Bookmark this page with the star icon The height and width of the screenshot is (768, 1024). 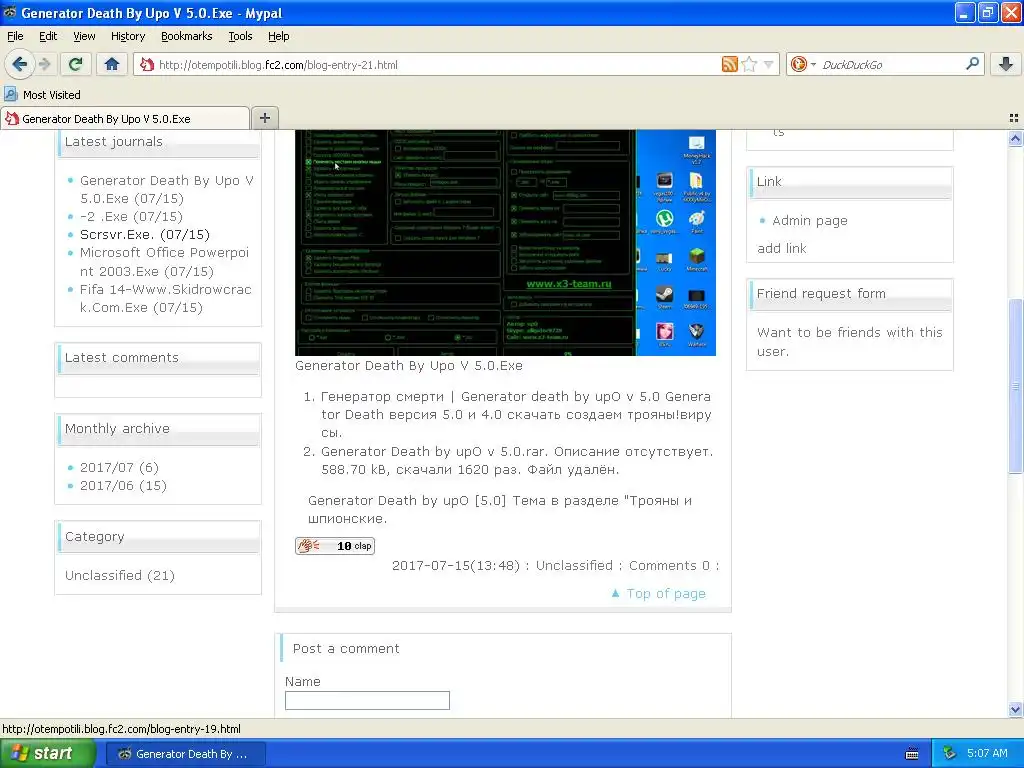(749, 64)
